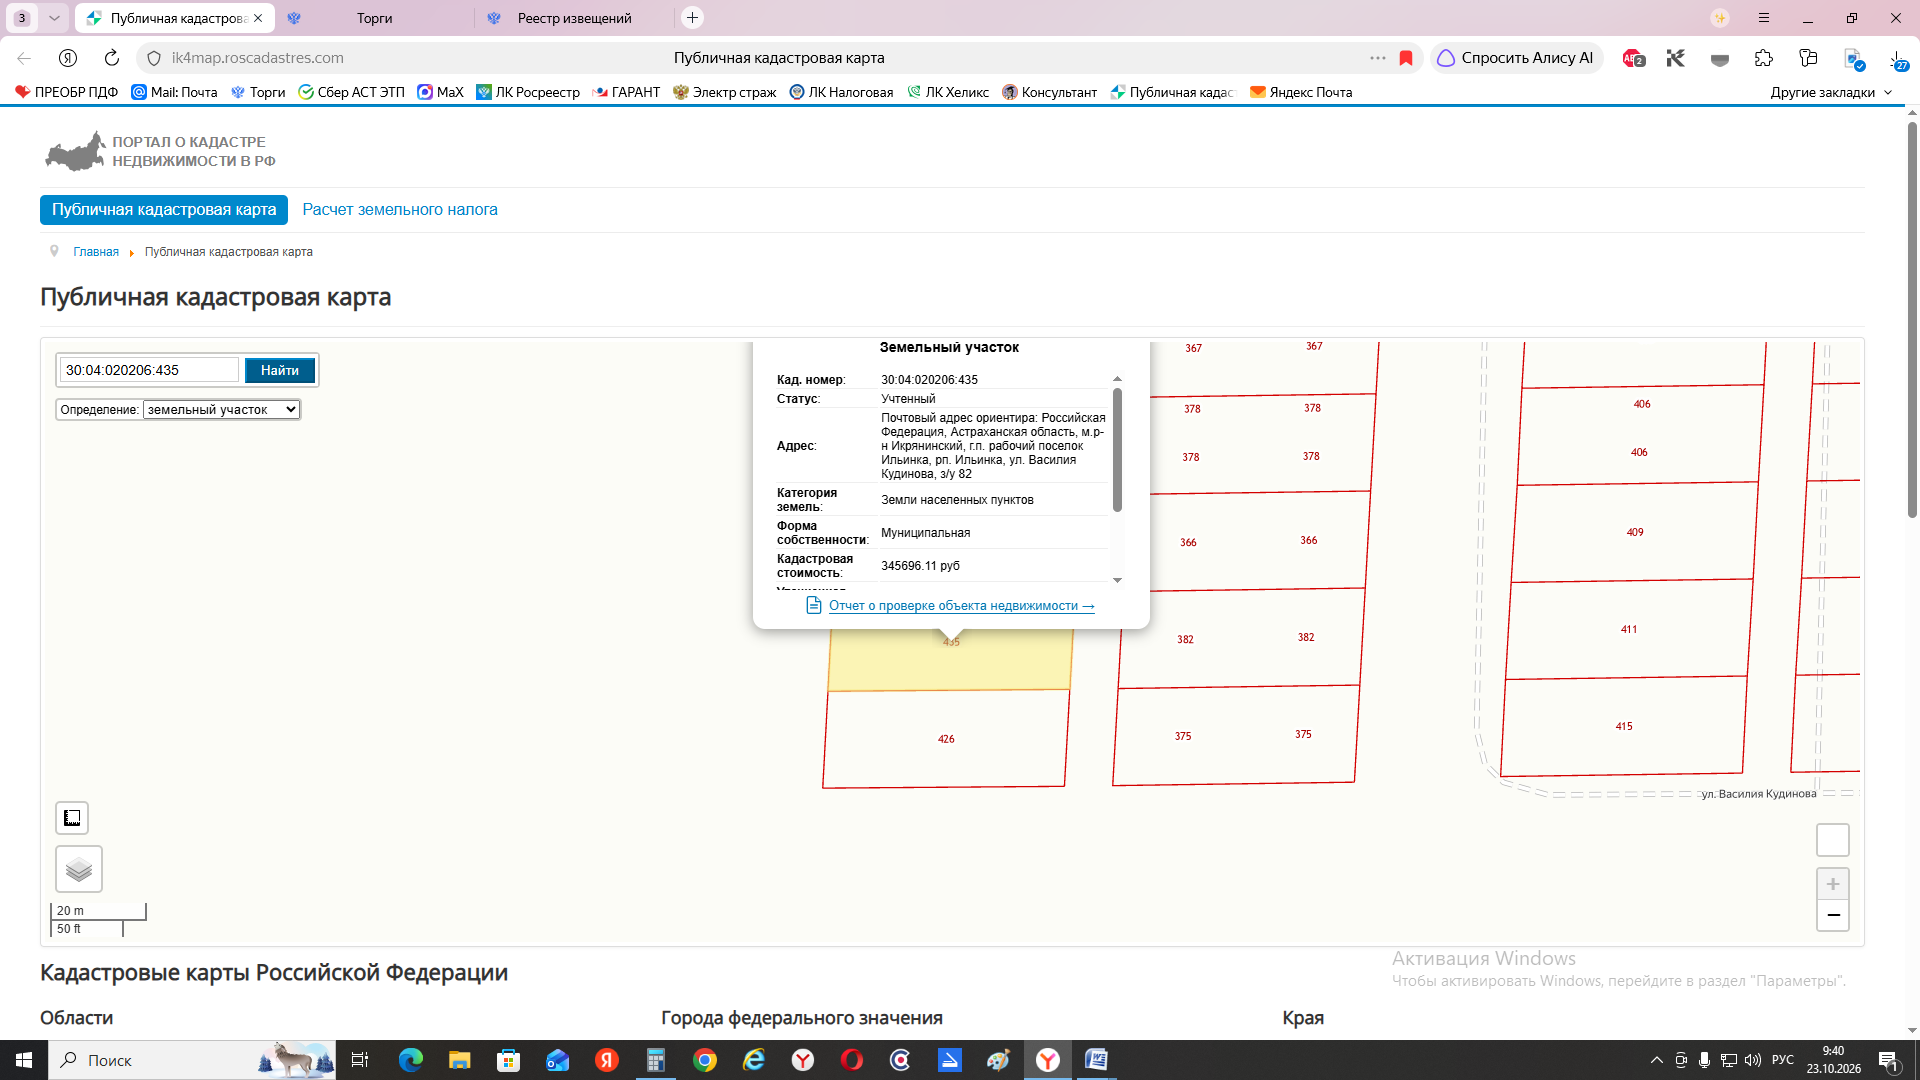Click the map measurement tool icon
Image resolution: width=1920 pixels, height=1080 pixels.
click(x=72, y=818)
